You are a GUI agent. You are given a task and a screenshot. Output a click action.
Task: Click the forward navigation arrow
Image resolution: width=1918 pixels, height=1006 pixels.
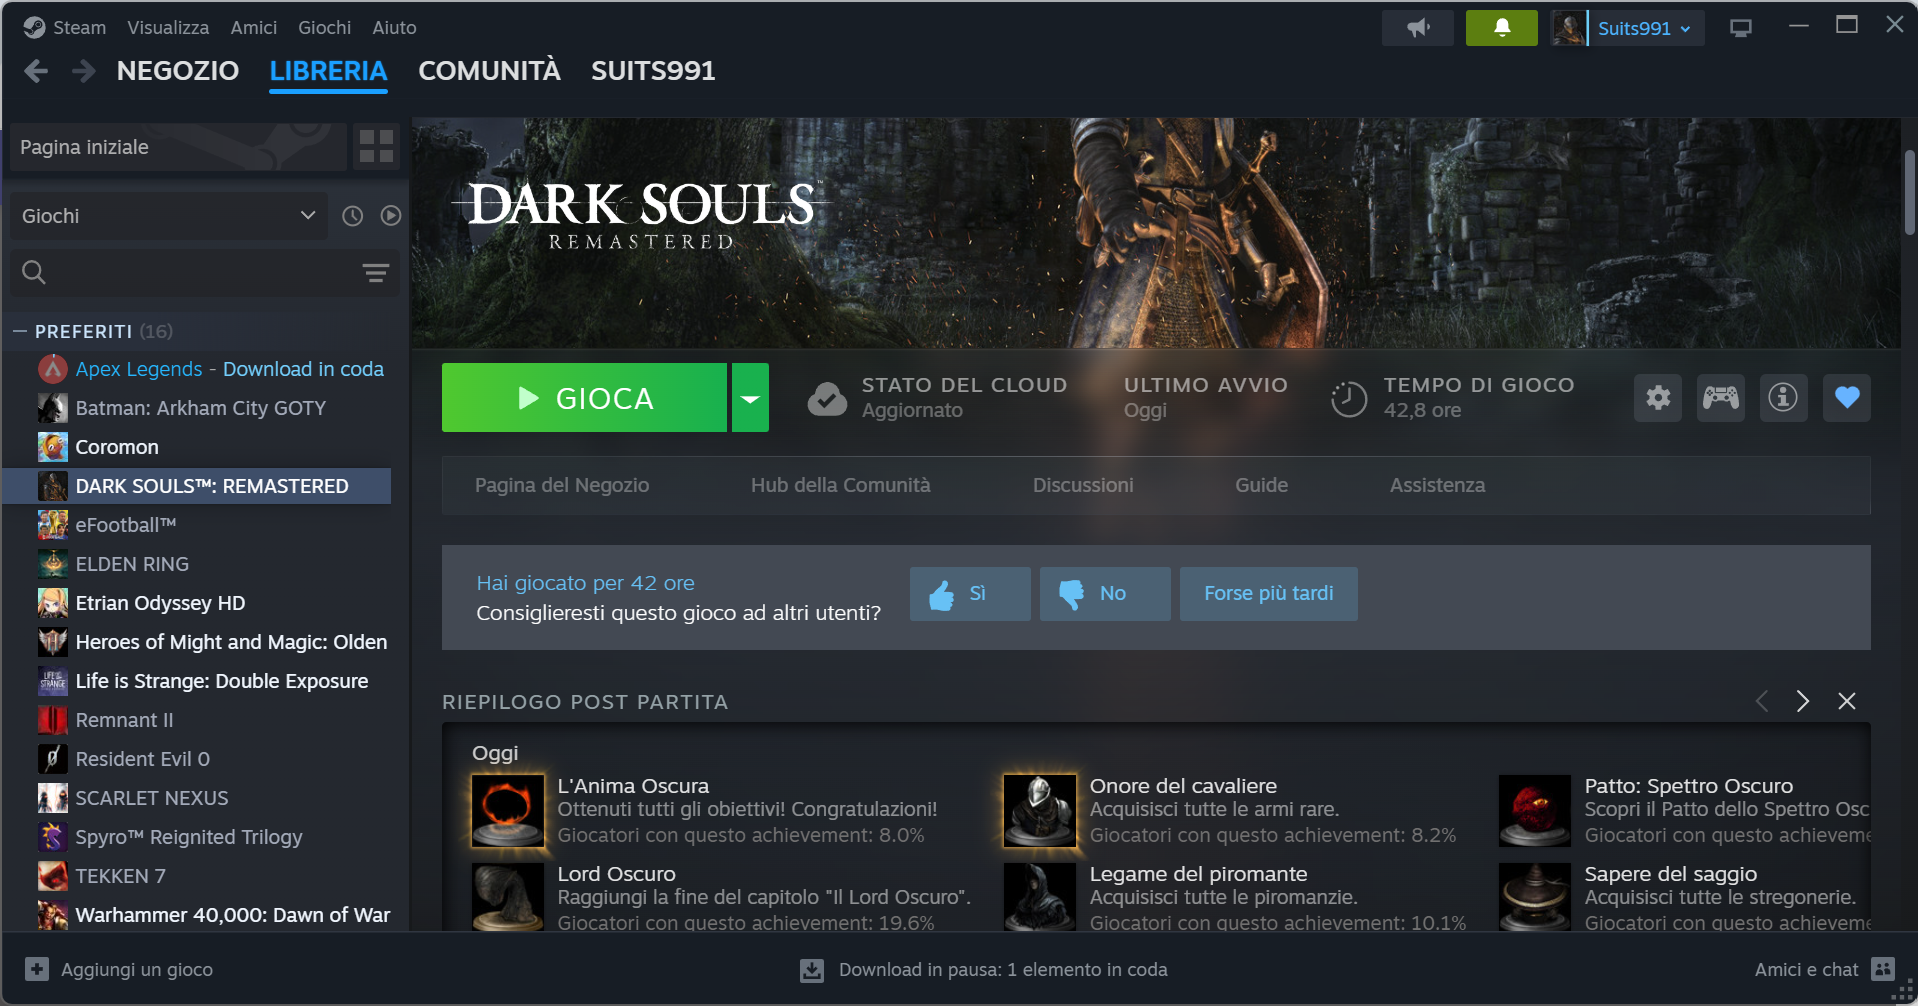tap(84, 71)
